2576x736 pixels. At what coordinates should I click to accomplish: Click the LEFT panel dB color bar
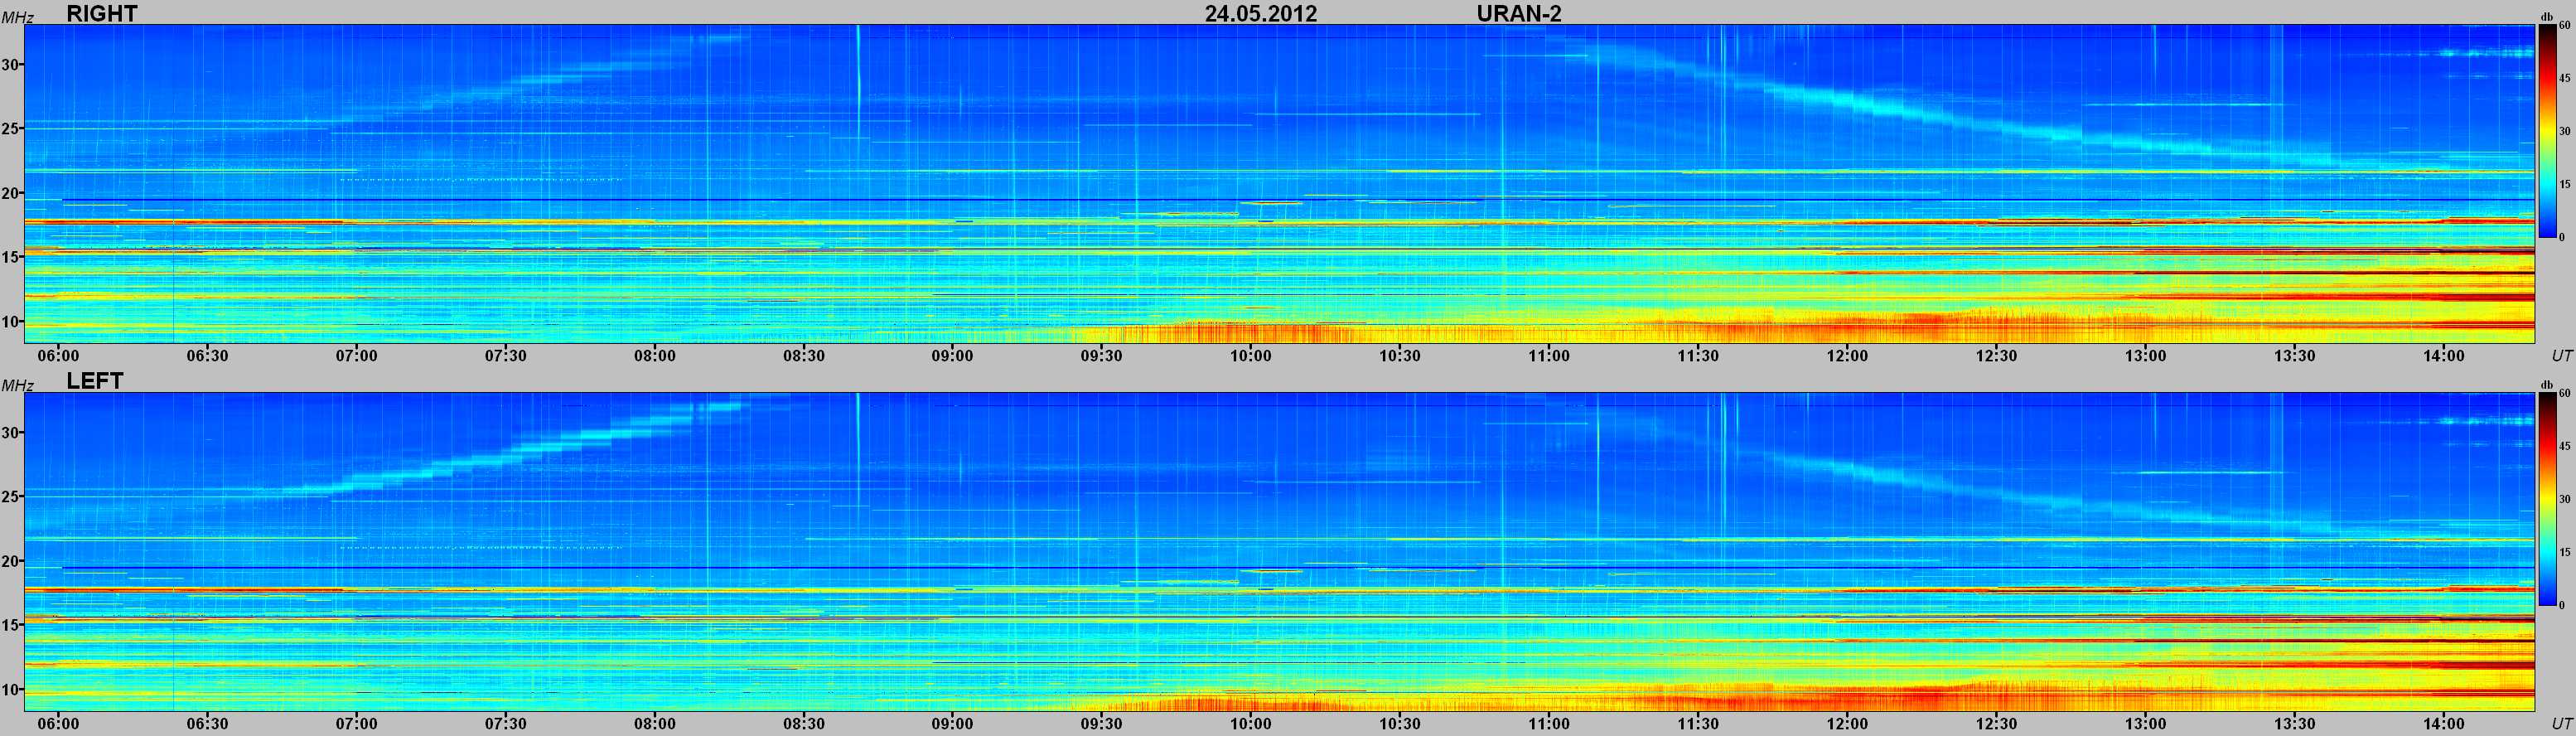pos(2547,499)
